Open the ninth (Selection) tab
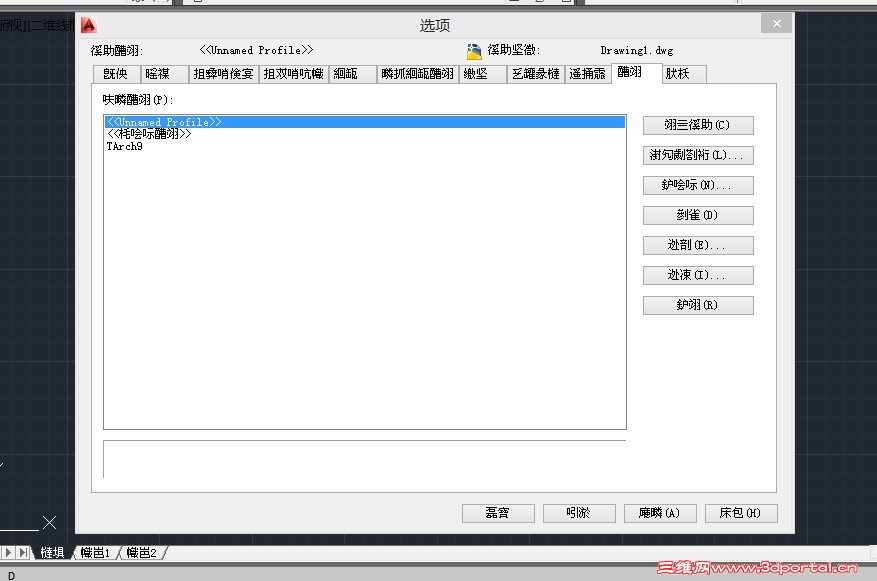The image size is (877, 581). [588, 74]
